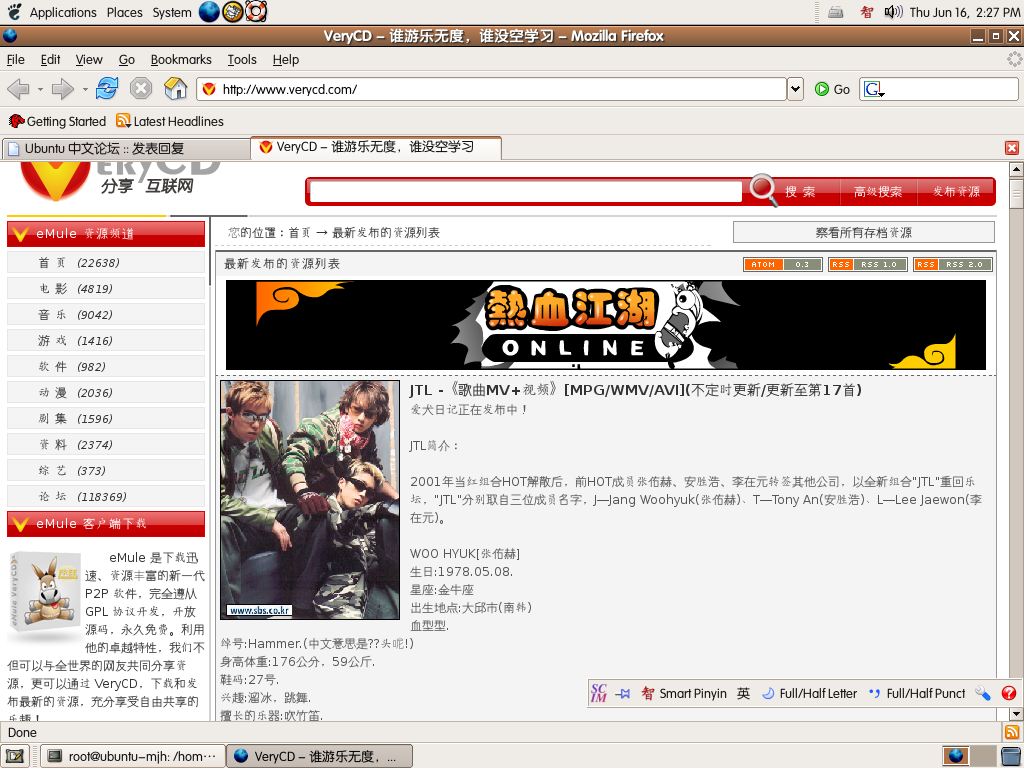This screenshot has width=1024, height=768.
Task: Open the Smart Pinyin input method selector
Action: click(x=684, y=694)
